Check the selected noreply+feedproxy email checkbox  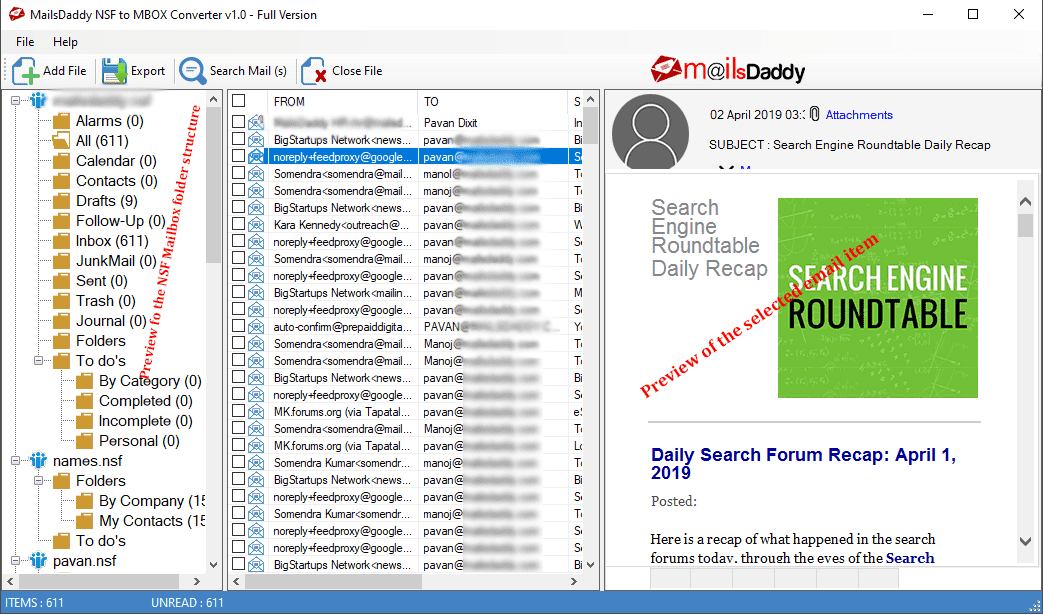point(239,156)
